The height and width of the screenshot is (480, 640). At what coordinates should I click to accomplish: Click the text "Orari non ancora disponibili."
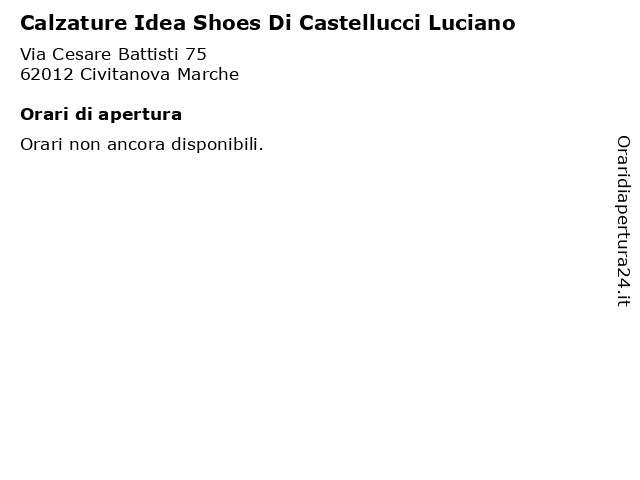pyautogui.click(x=142, y=144)
